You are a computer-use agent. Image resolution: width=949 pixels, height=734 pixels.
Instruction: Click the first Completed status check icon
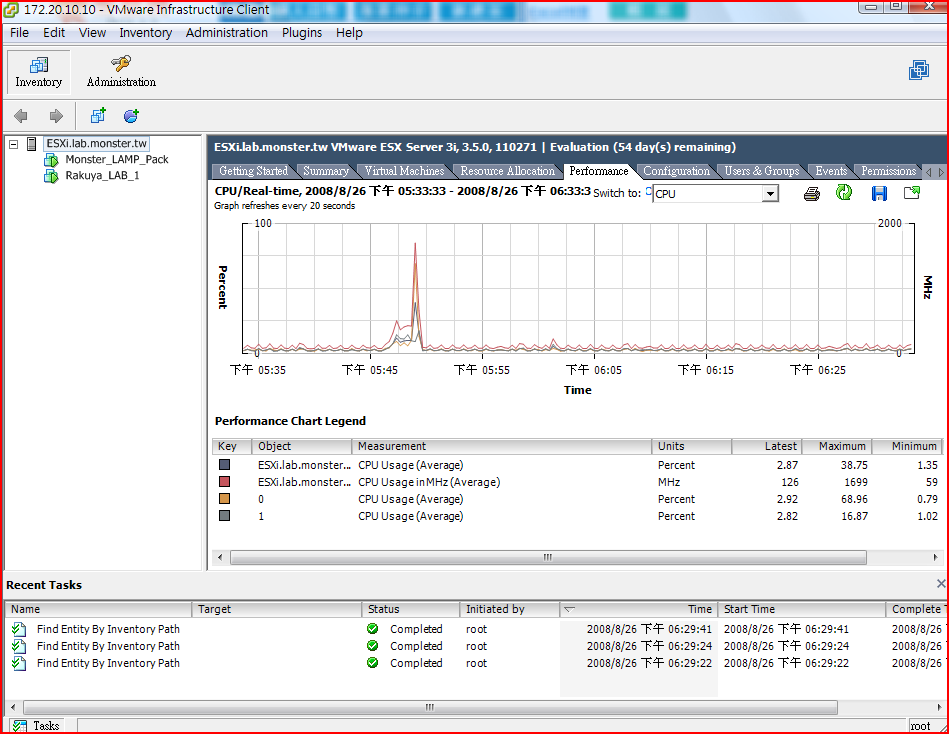372,629
